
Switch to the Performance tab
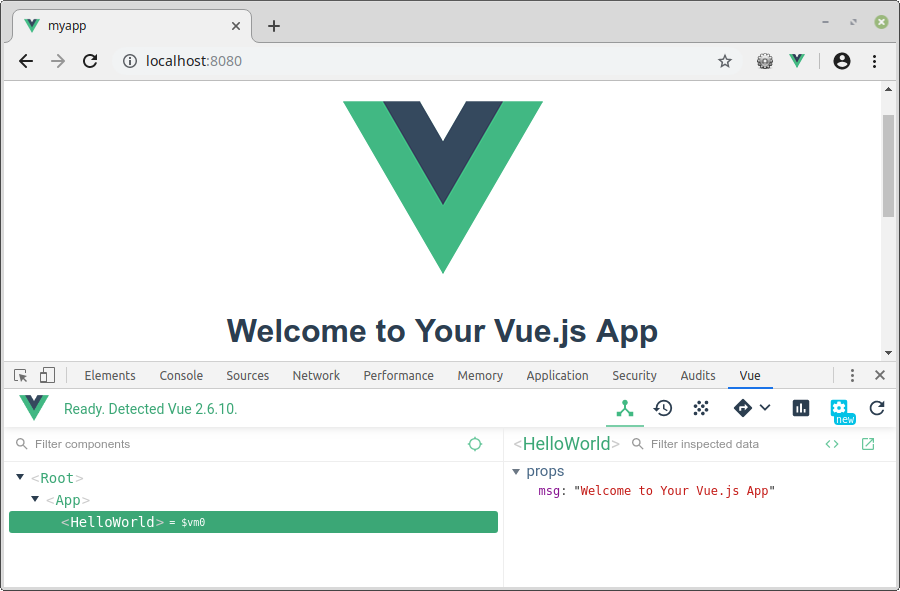398,375
